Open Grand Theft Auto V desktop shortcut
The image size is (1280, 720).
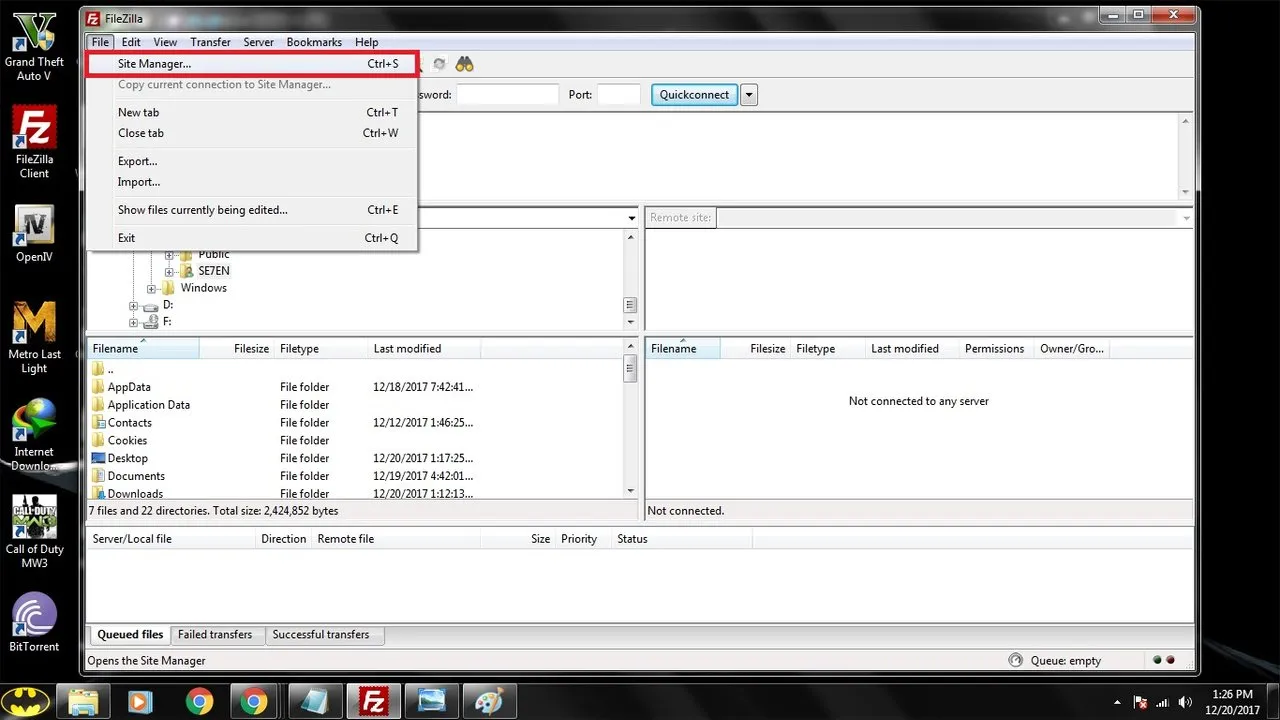point(34,47)
